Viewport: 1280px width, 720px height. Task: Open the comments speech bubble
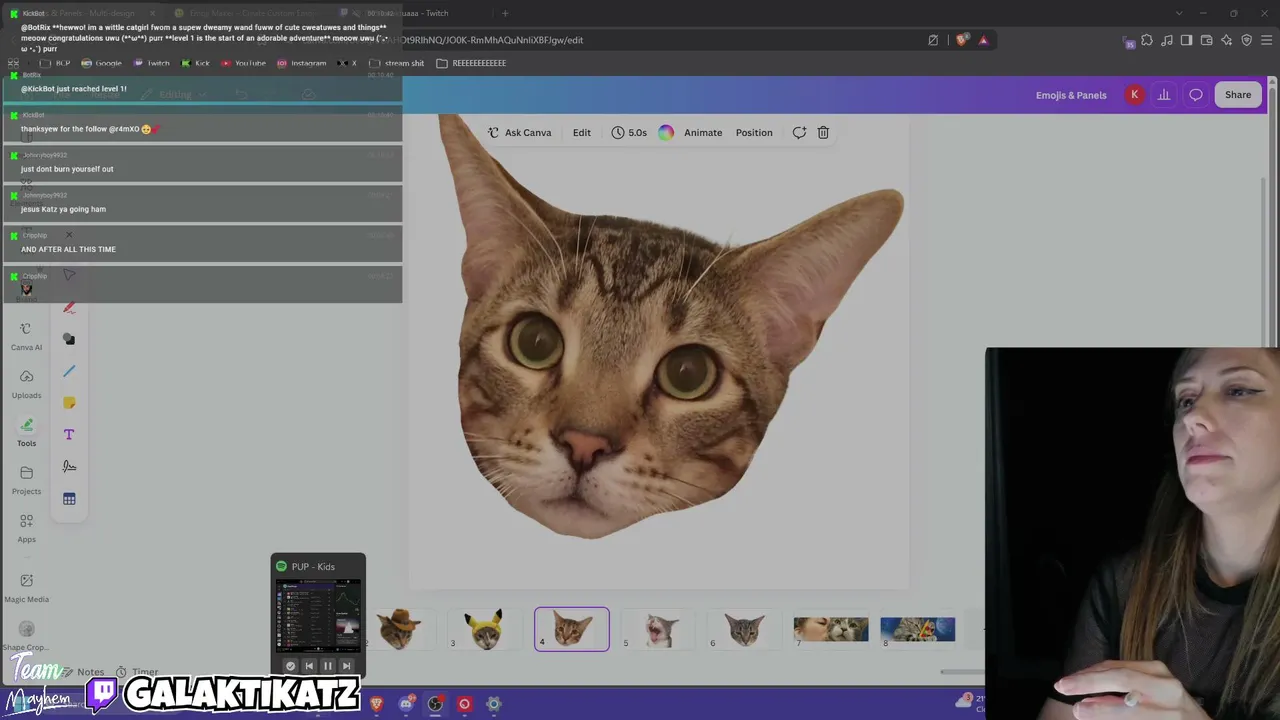click(x=1196, y=95)
